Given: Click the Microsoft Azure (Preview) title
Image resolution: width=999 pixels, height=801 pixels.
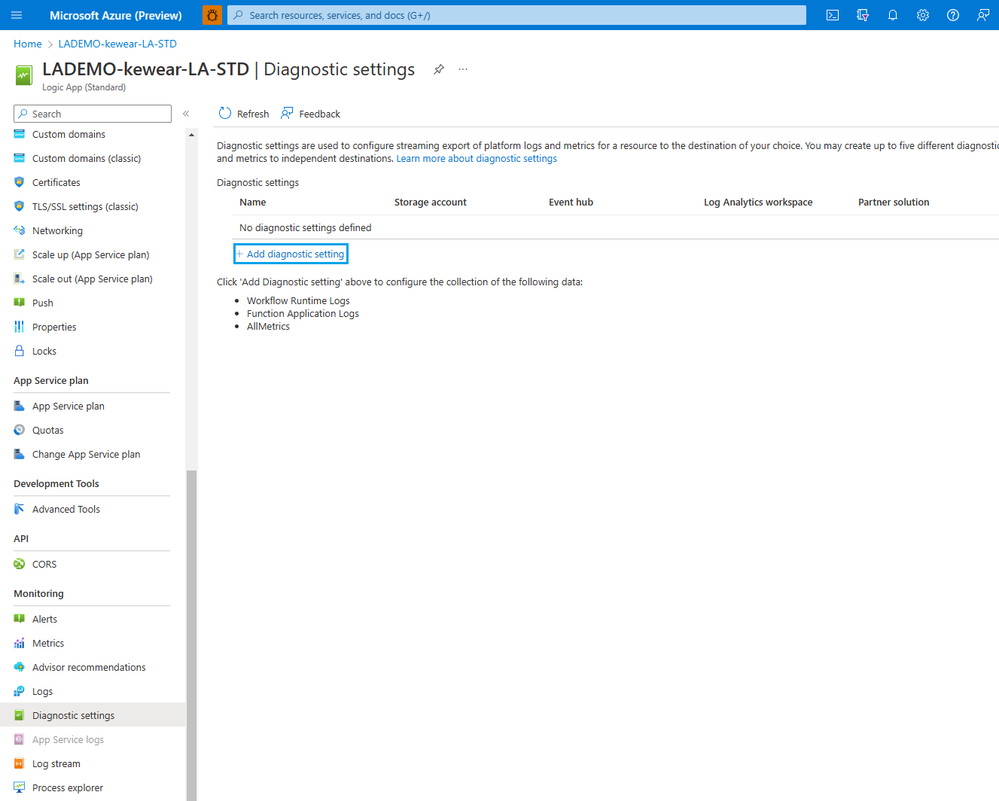Looking at the screenshot, I should click(x=116, y=15).
